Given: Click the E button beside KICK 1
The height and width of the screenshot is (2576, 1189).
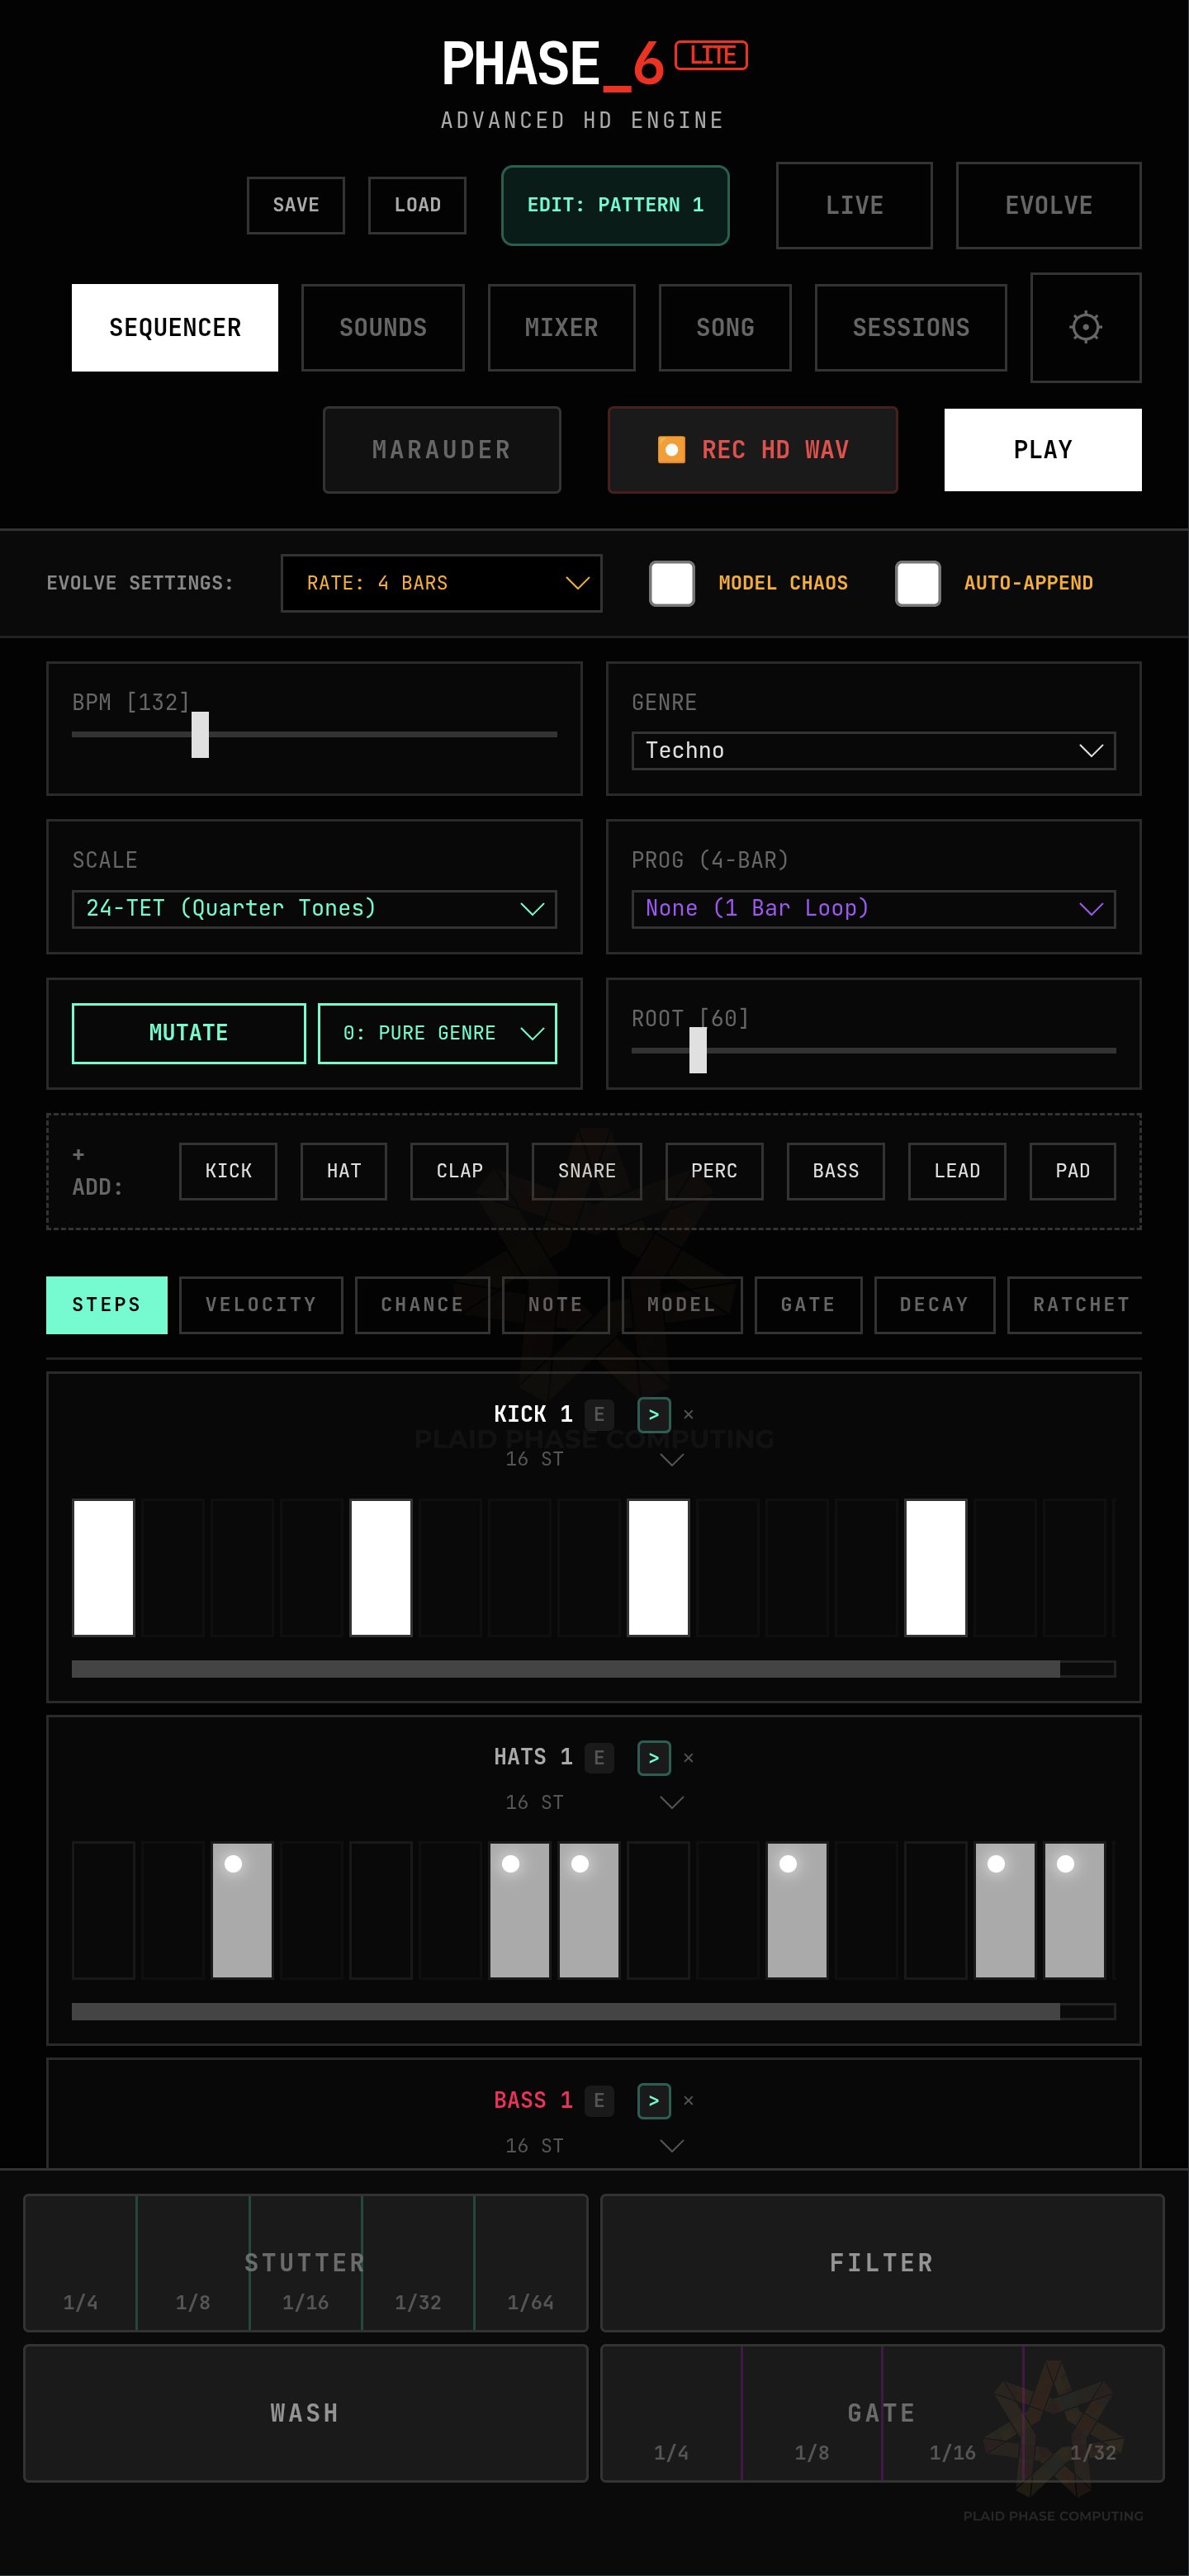Looking at the screenshot, I should point(599,1414).
